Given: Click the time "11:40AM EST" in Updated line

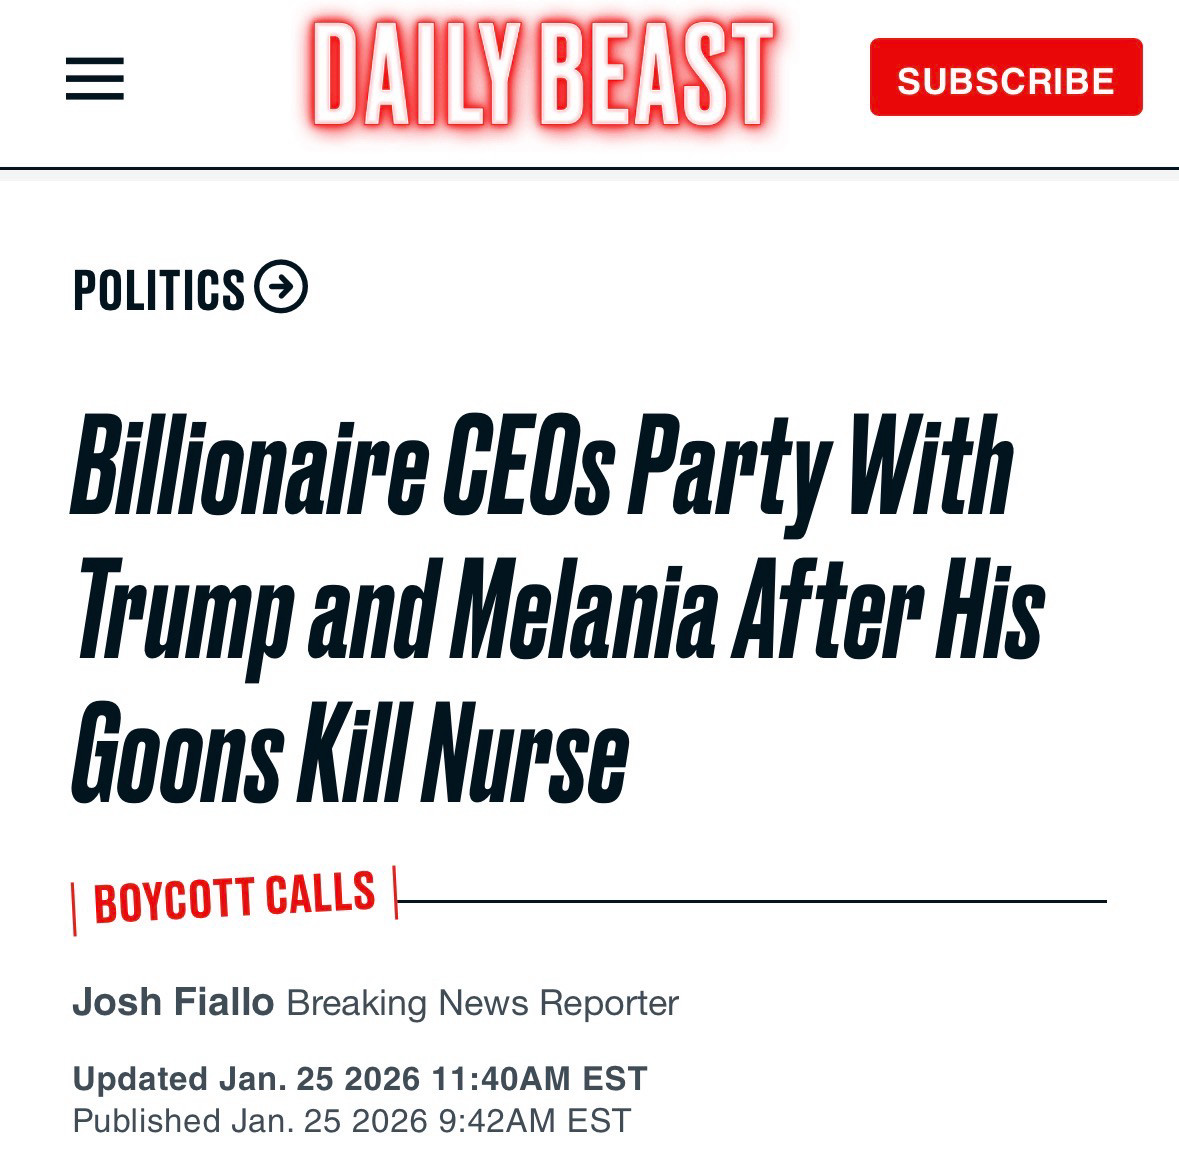Looking at the screenshot, I should (540, 1079).
